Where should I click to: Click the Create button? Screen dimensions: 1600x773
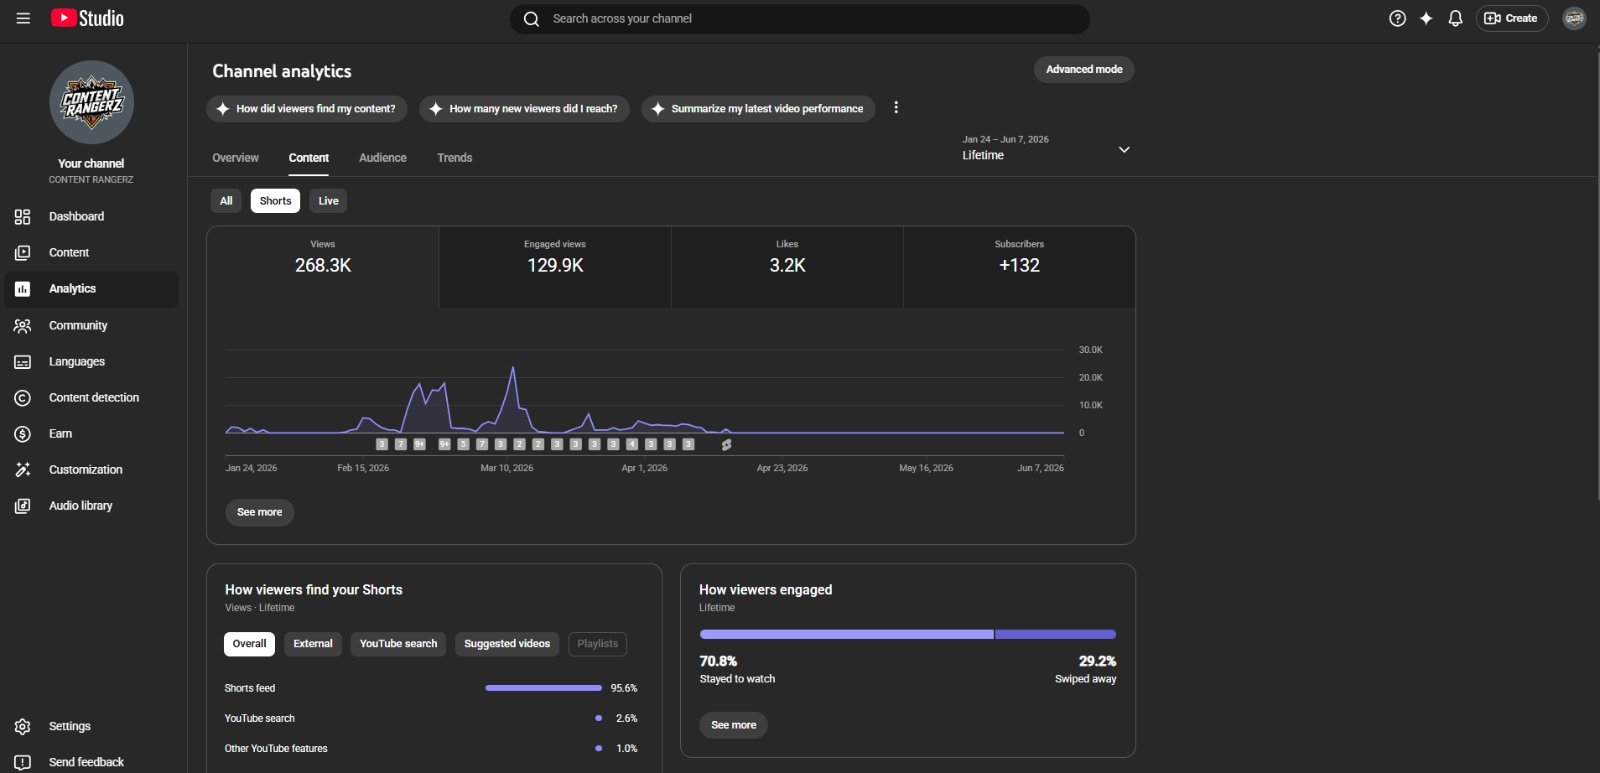tap(1511, 18)
